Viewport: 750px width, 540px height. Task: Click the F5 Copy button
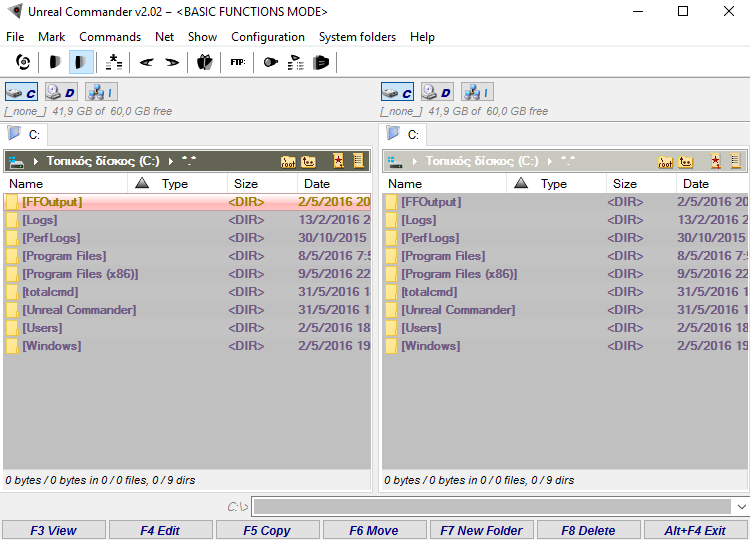pos(268,530)
